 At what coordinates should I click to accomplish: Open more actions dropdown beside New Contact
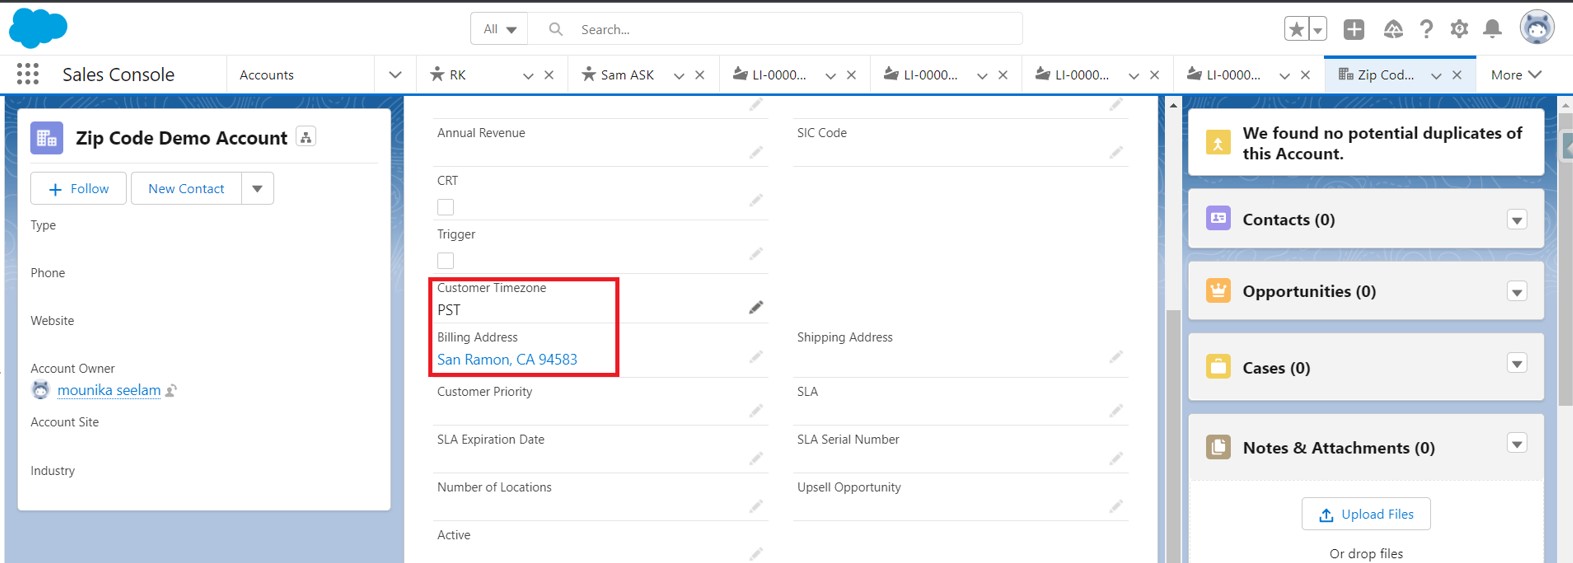(x=257, y=188)
